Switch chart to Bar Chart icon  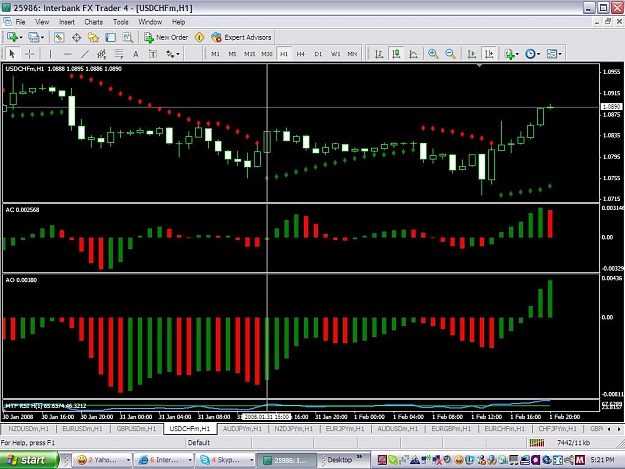pos(379,54)
